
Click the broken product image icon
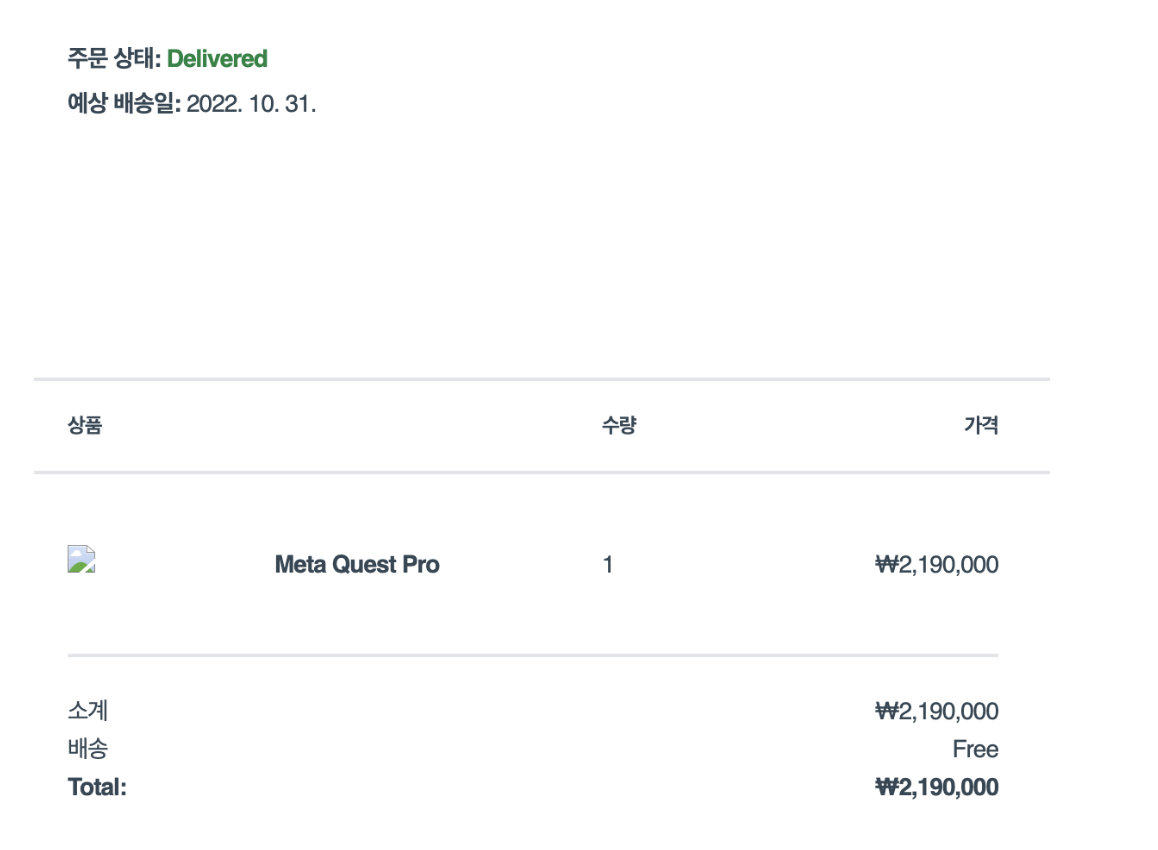coord(81,559)
